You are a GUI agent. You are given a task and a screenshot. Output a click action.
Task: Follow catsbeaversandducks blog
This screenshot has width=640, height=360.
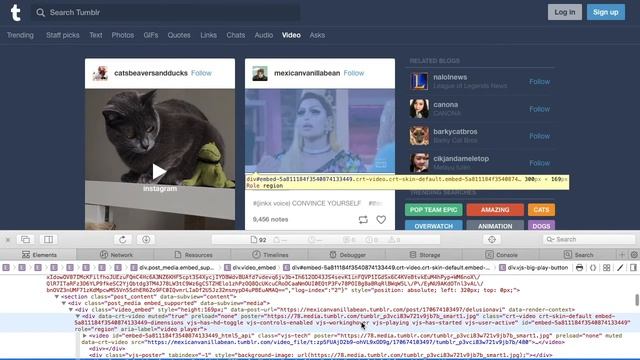click(201, 73)
